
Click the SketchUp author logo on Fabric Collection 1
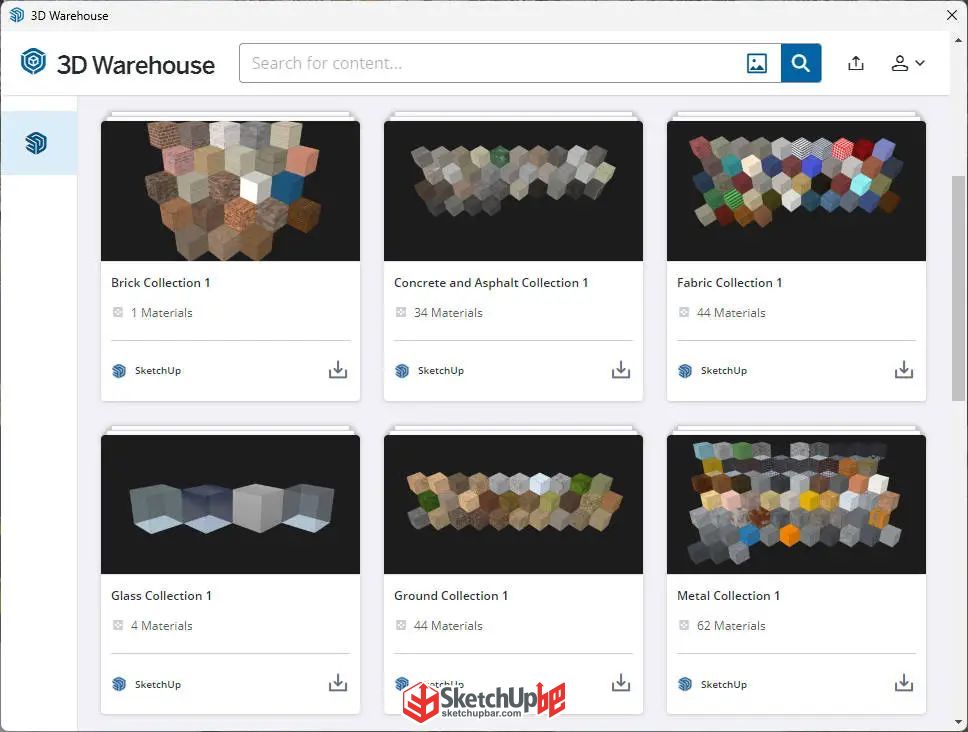coord(685,370)
